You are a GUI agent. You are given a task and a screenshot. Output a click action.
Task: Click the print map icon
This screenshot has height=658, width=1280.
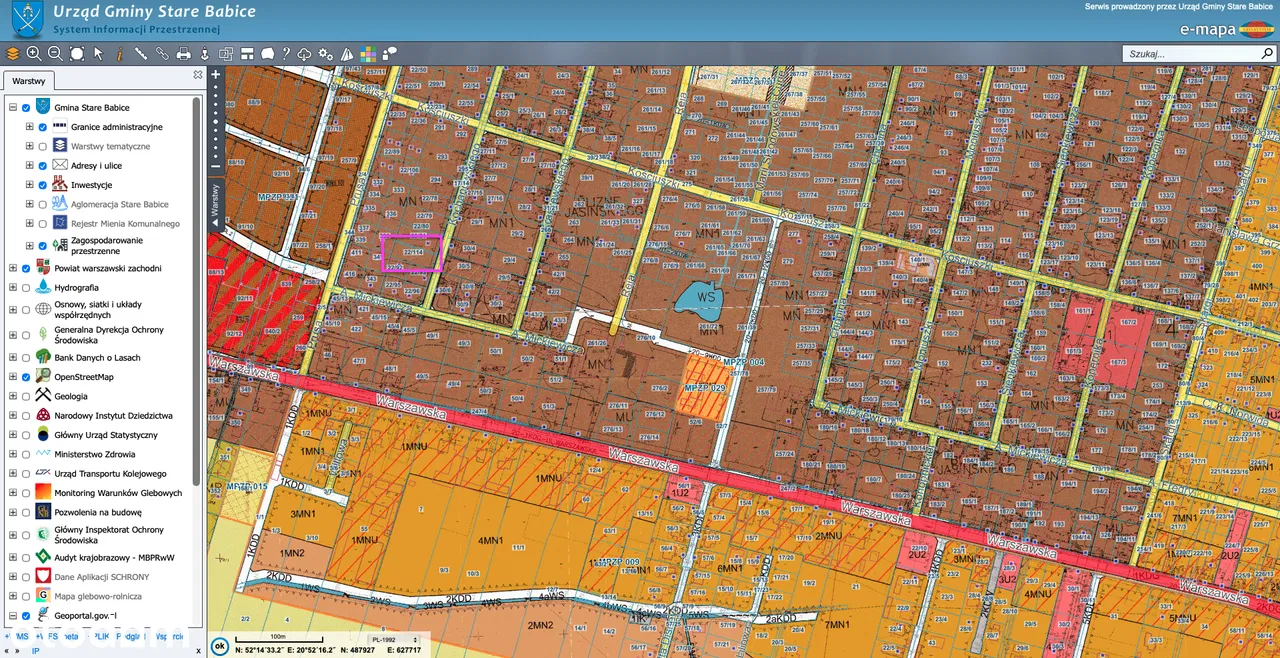[x=184, y=54]
